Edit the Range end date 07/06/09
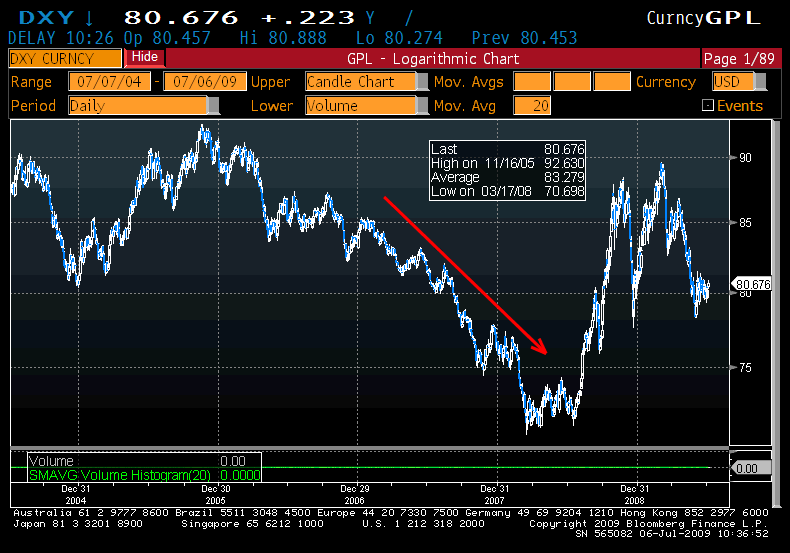This screenshot has width=790, height=553. coord(205,82)
